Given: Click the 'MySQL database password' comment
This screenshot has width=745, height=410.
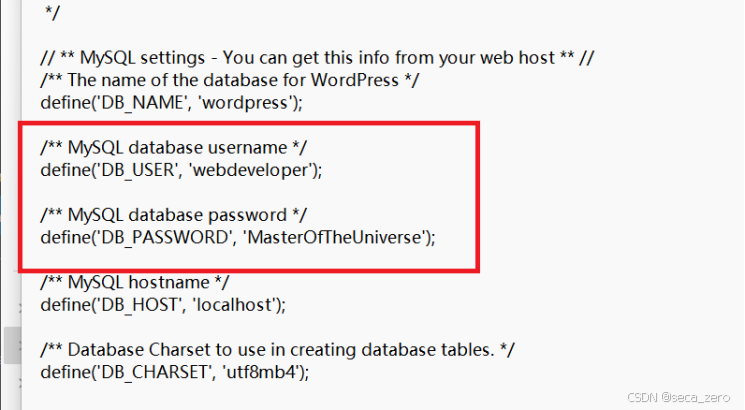Looking at the screenshot, I should pyautogui.click(x=173, y=215).
